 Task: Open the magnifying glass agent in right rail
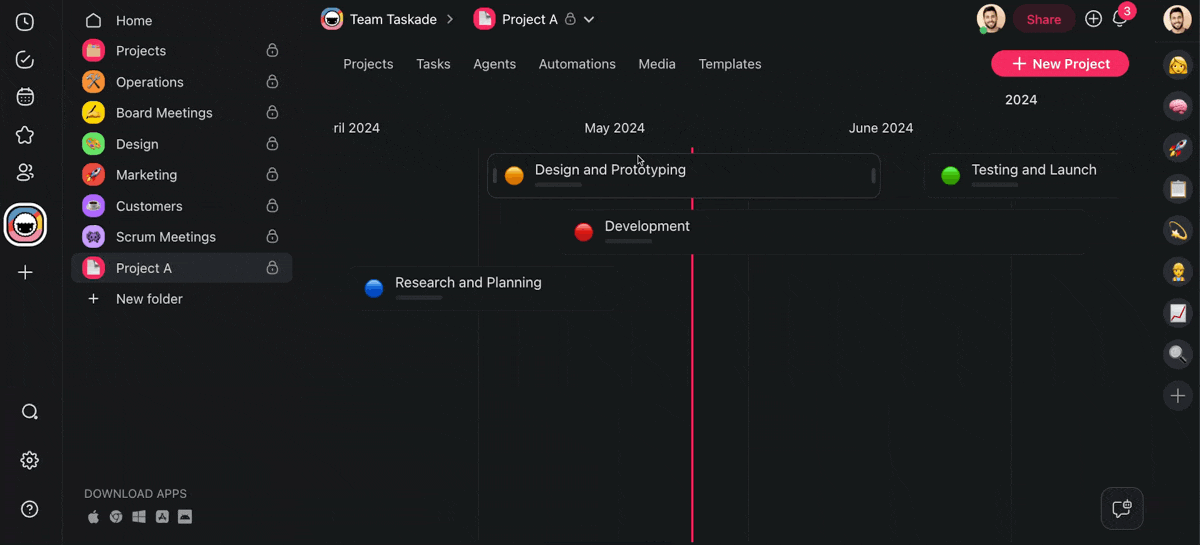tap(1178, 354)
